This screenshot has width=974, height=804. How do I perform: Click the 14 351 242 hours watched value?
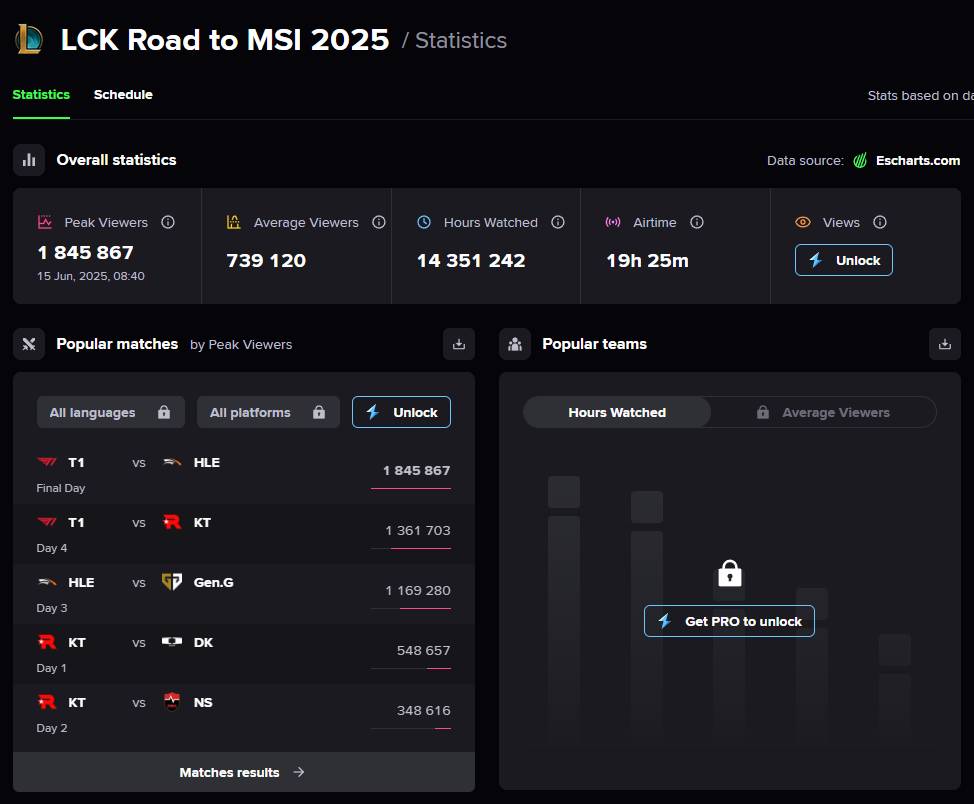click(x=471, y=260)
